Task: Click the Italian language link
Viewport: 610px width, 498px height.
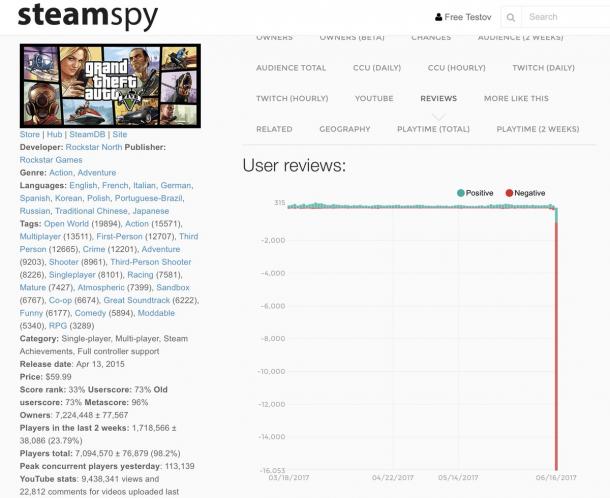Action: pyautogui.click(x=144, y=186)
